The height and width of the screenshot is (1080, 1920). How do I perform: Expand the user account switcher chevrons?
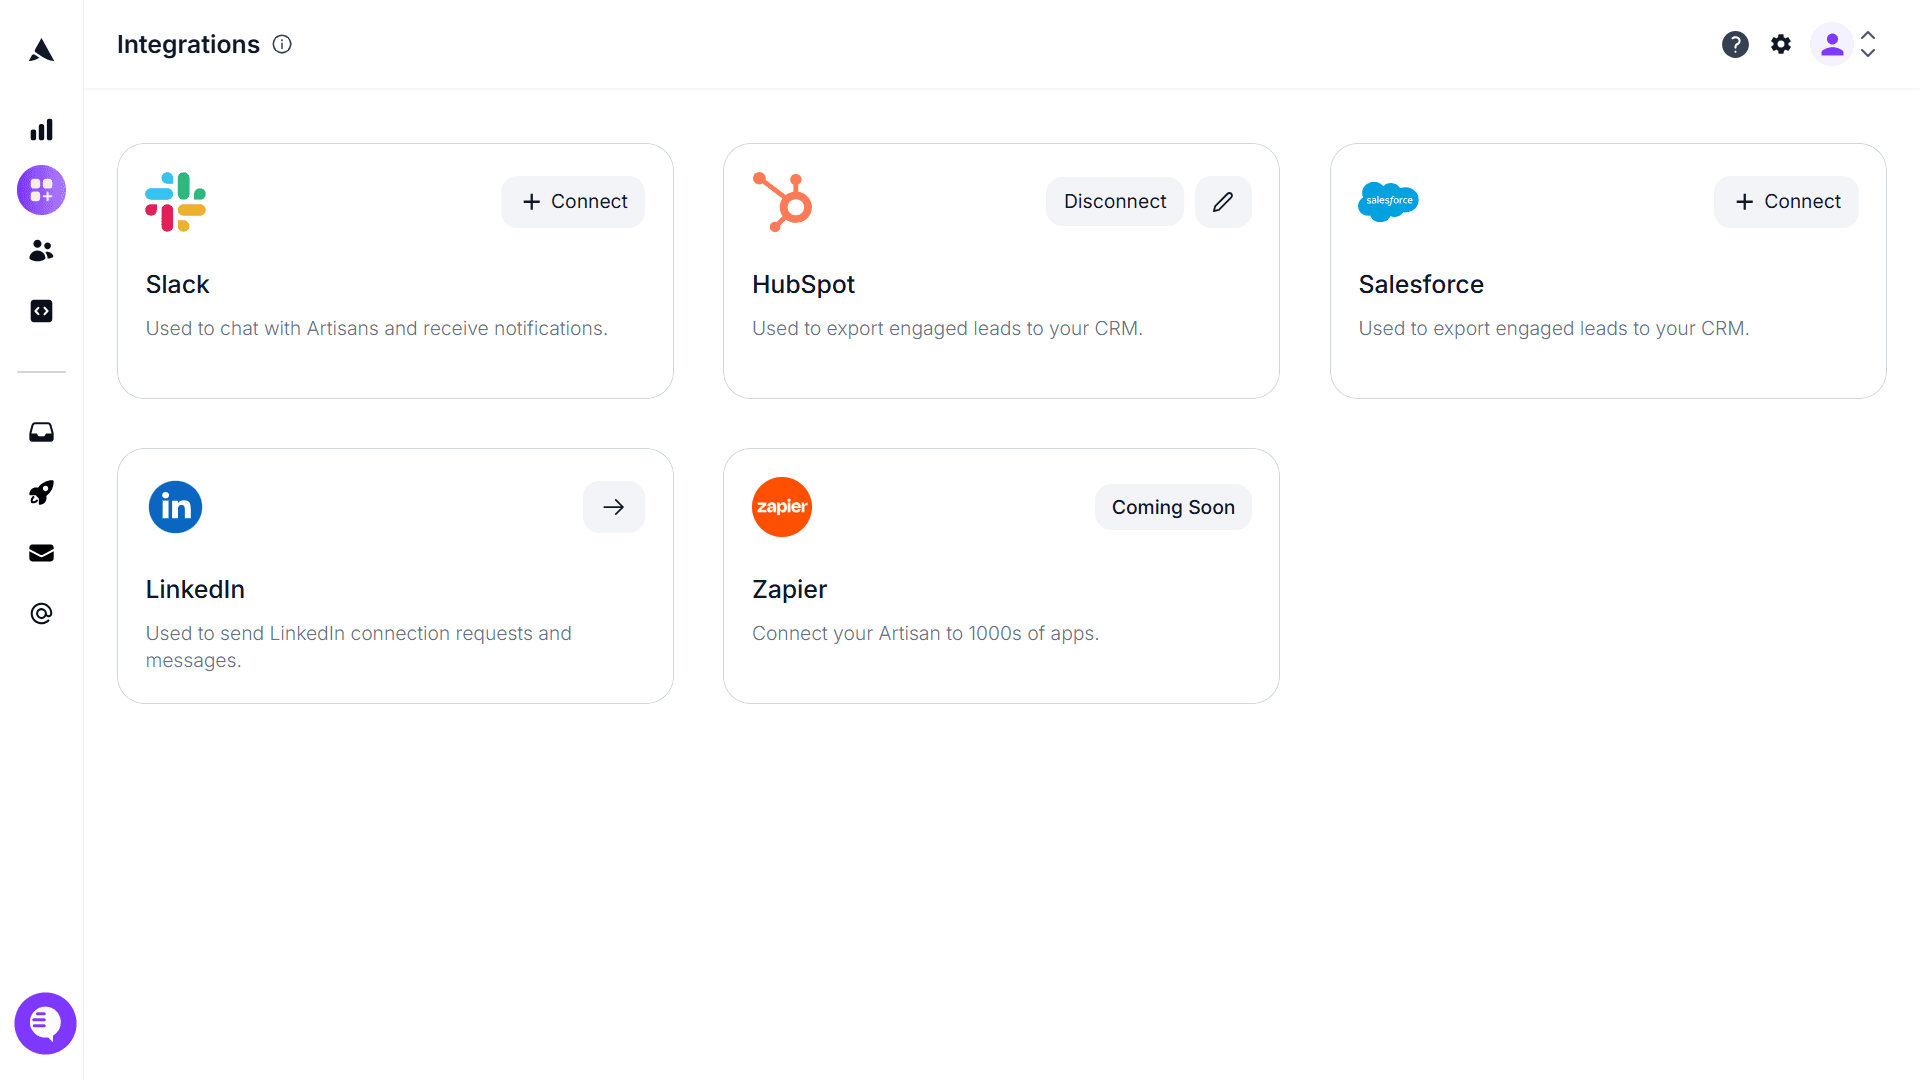(x=1868, y=44)
